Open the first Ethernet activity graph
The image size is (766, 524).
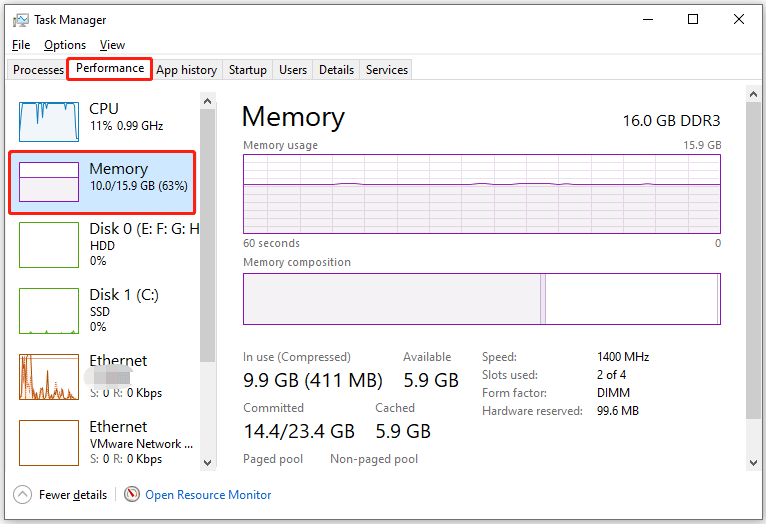(49, 377)
